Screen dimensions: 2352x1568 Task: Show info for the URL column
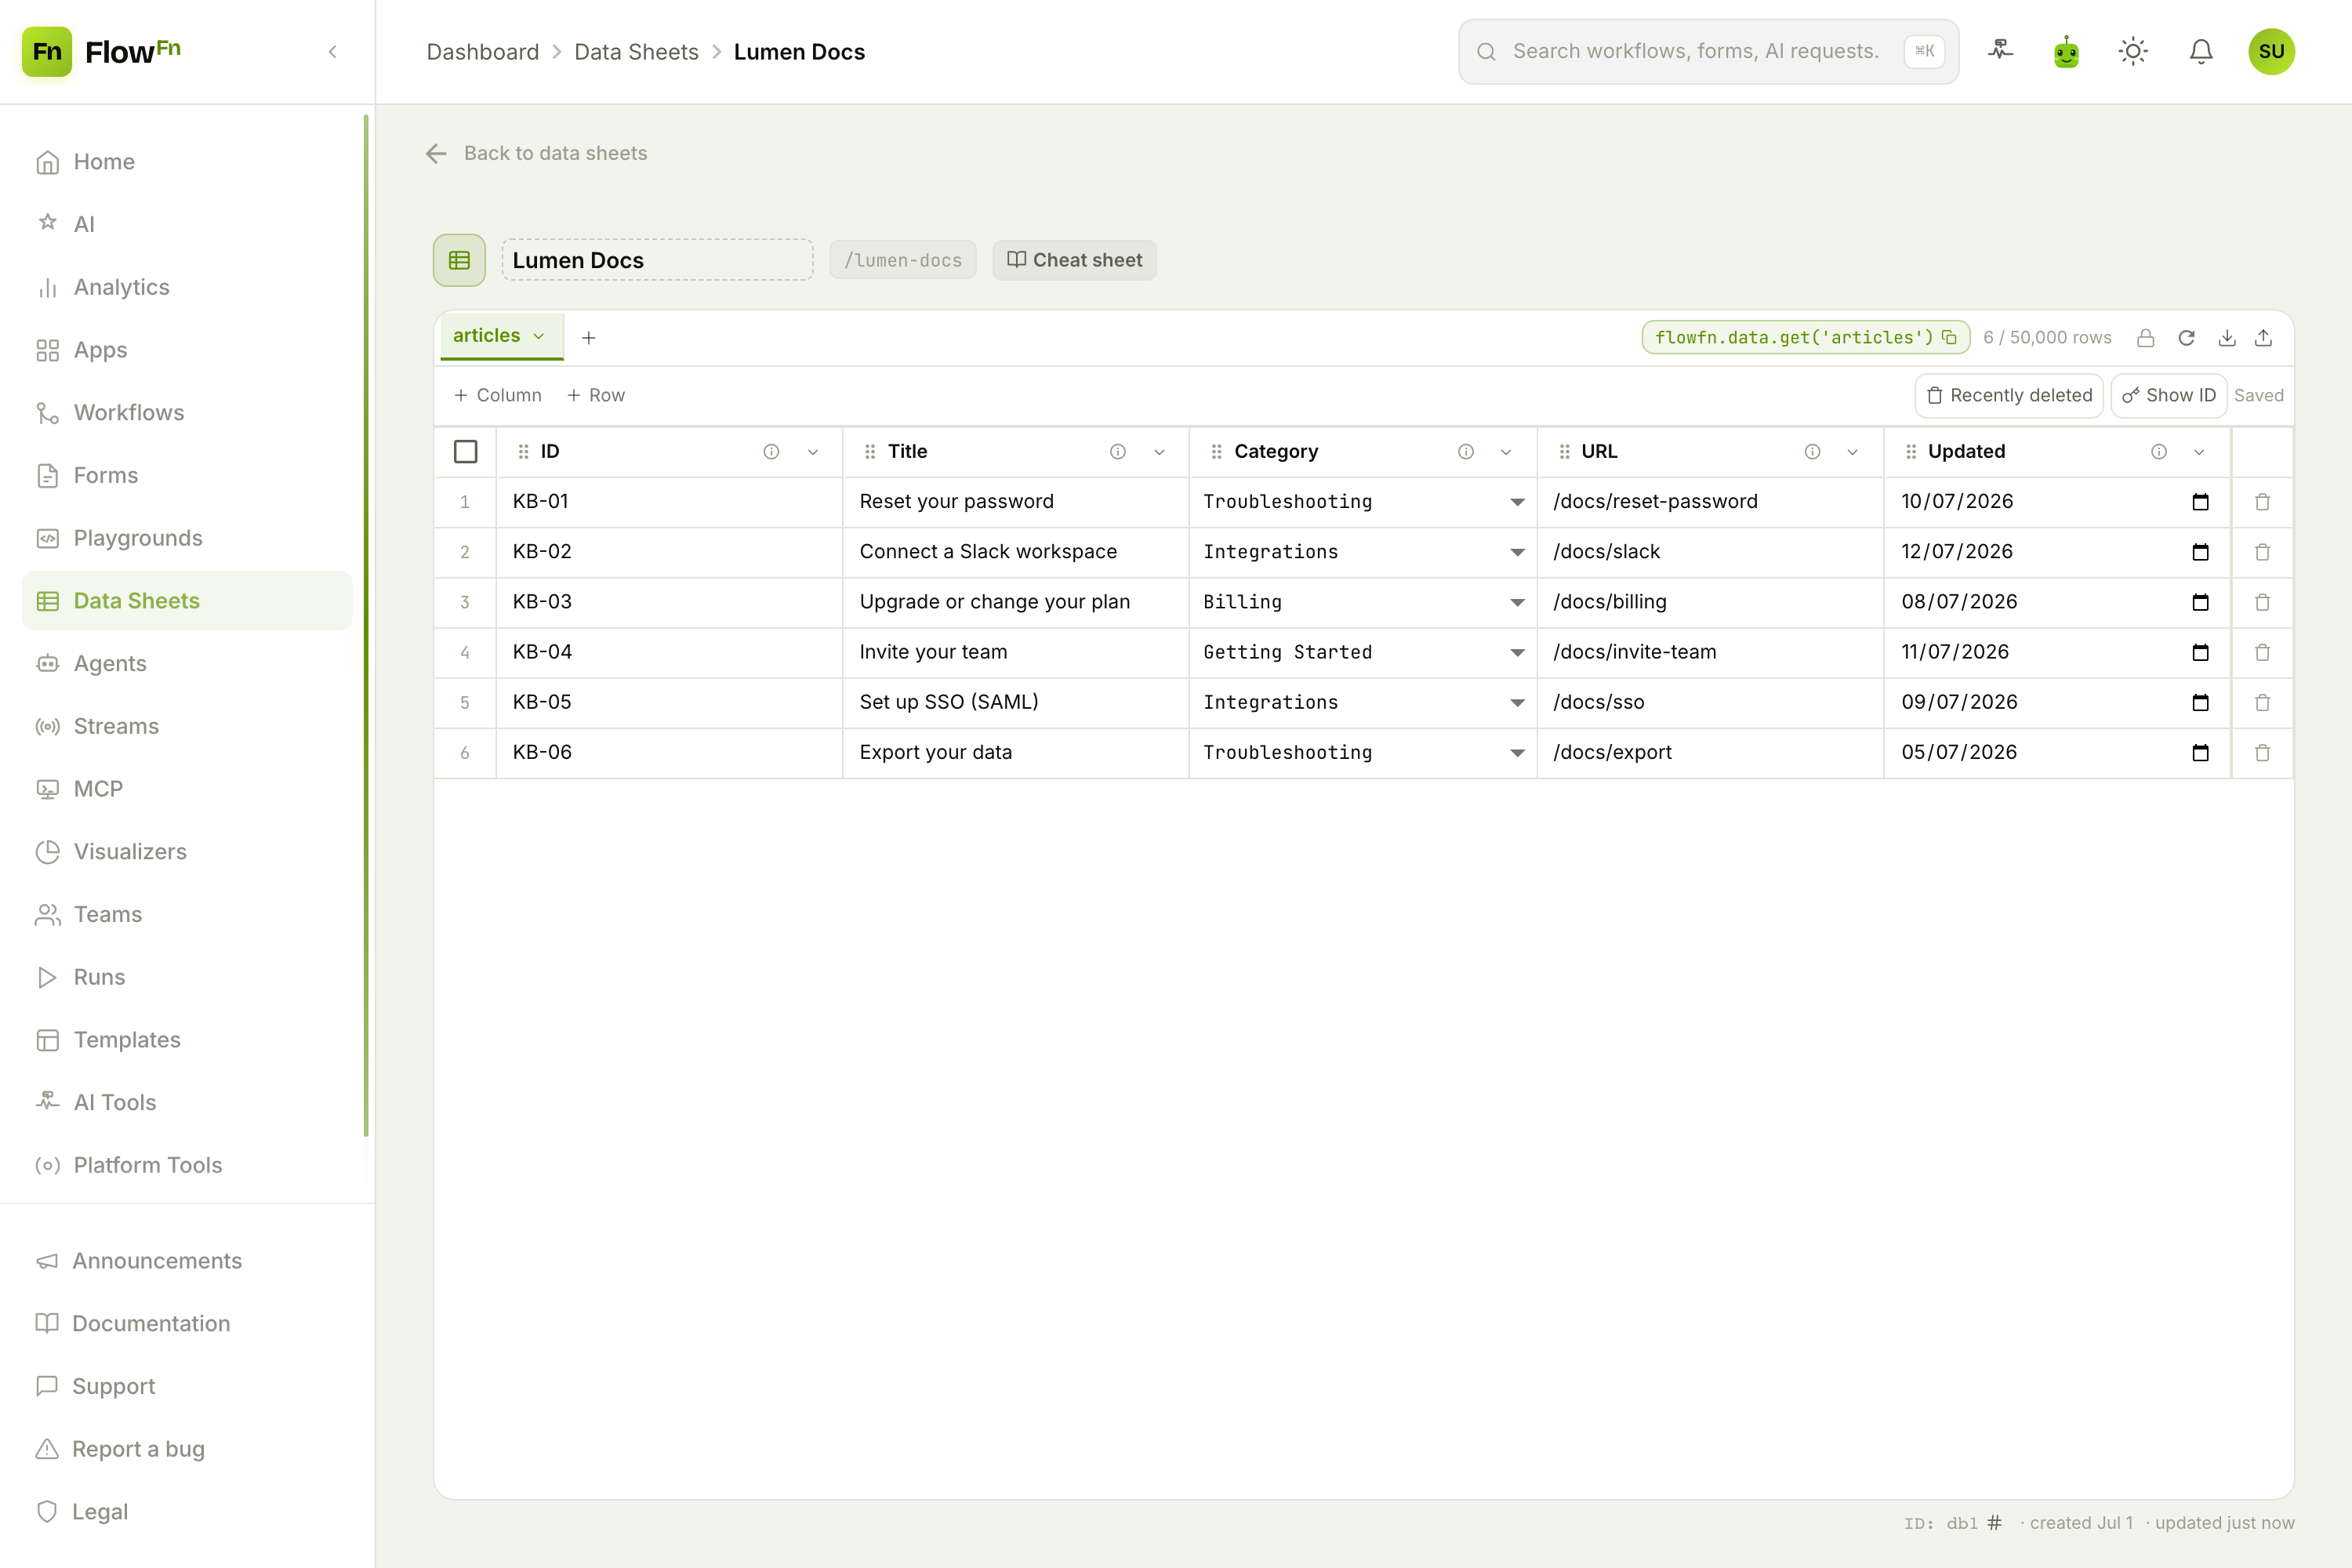coord(1812,452)
